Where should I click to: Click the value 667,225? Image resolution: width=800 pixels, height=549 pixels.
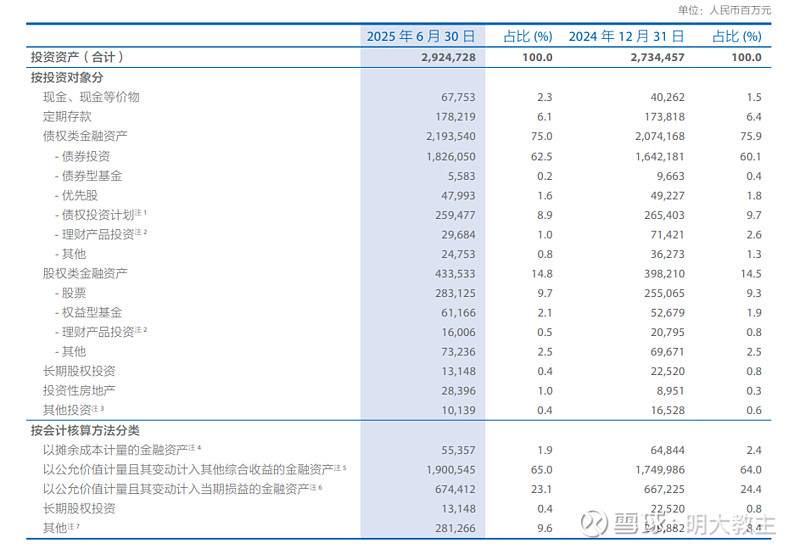664,489
